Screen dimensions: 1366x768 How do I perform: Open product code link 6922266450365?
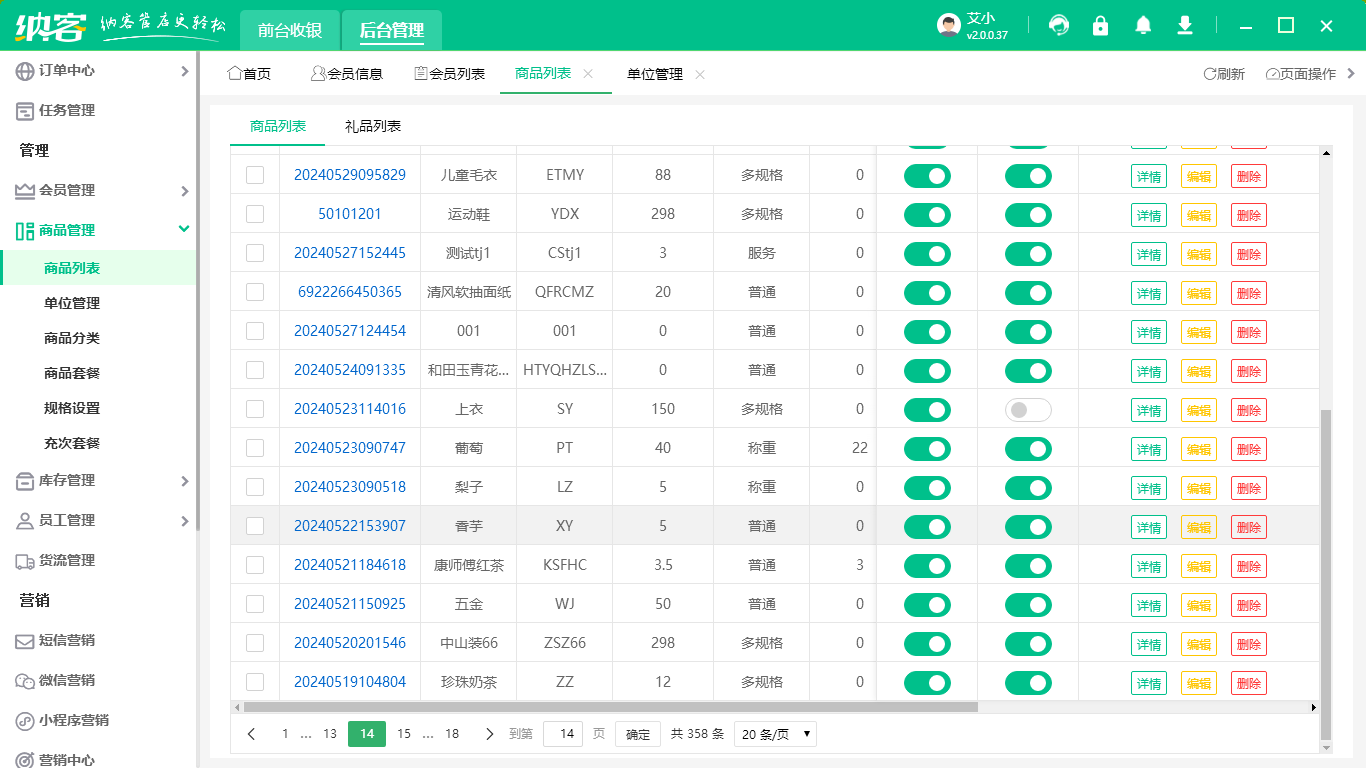[x=350, y=292]
